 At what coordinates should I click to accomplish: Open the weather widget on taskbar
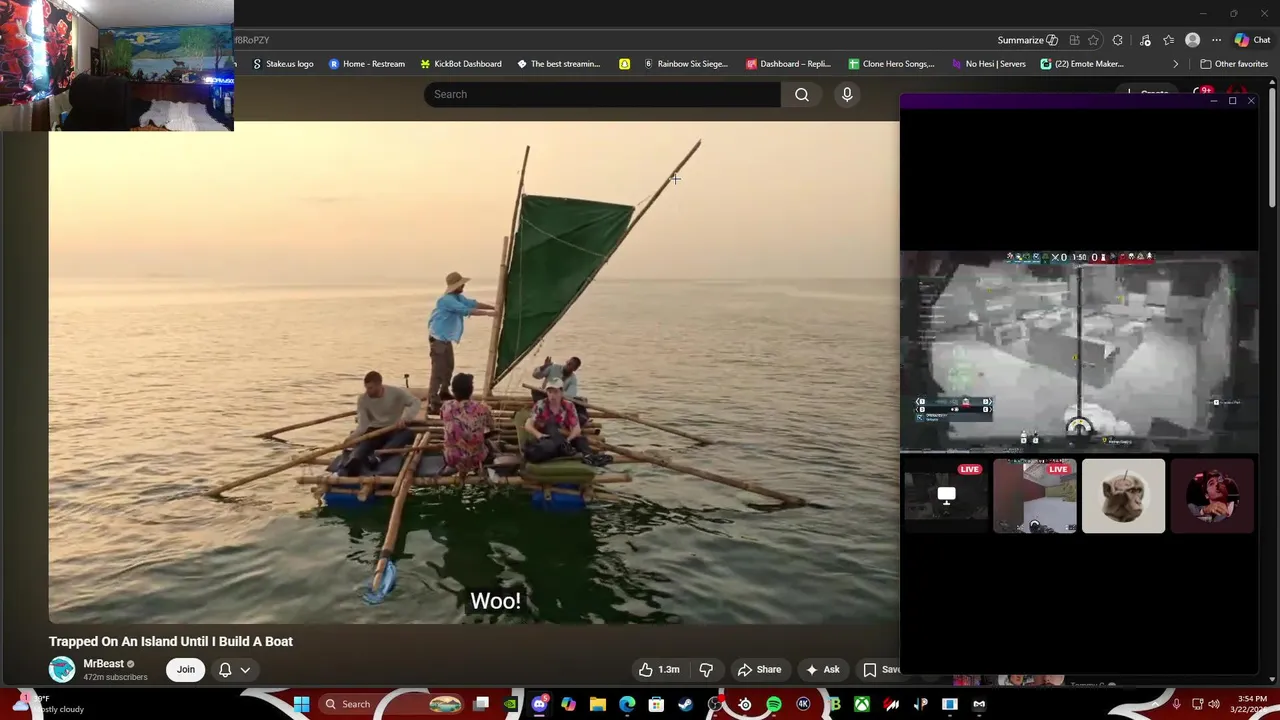pos(45,704)
